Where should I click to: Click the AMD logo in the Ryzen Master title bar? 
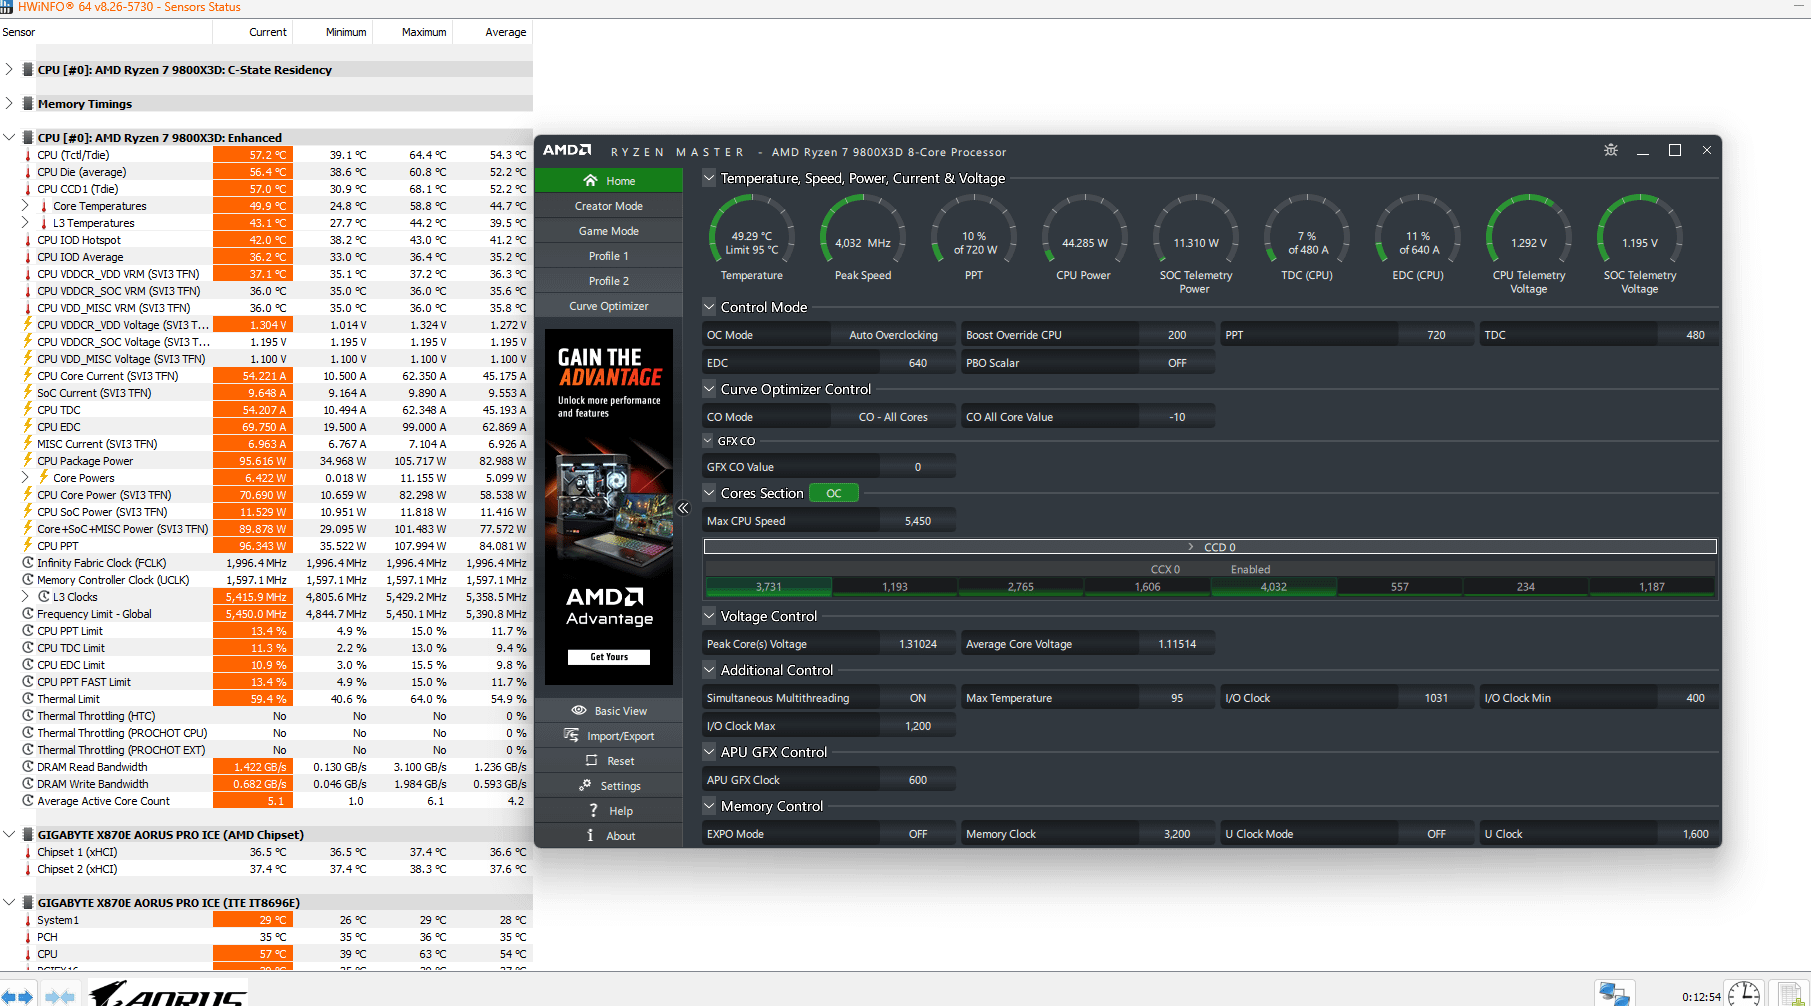pyautogui.click(x=567, y=150)
